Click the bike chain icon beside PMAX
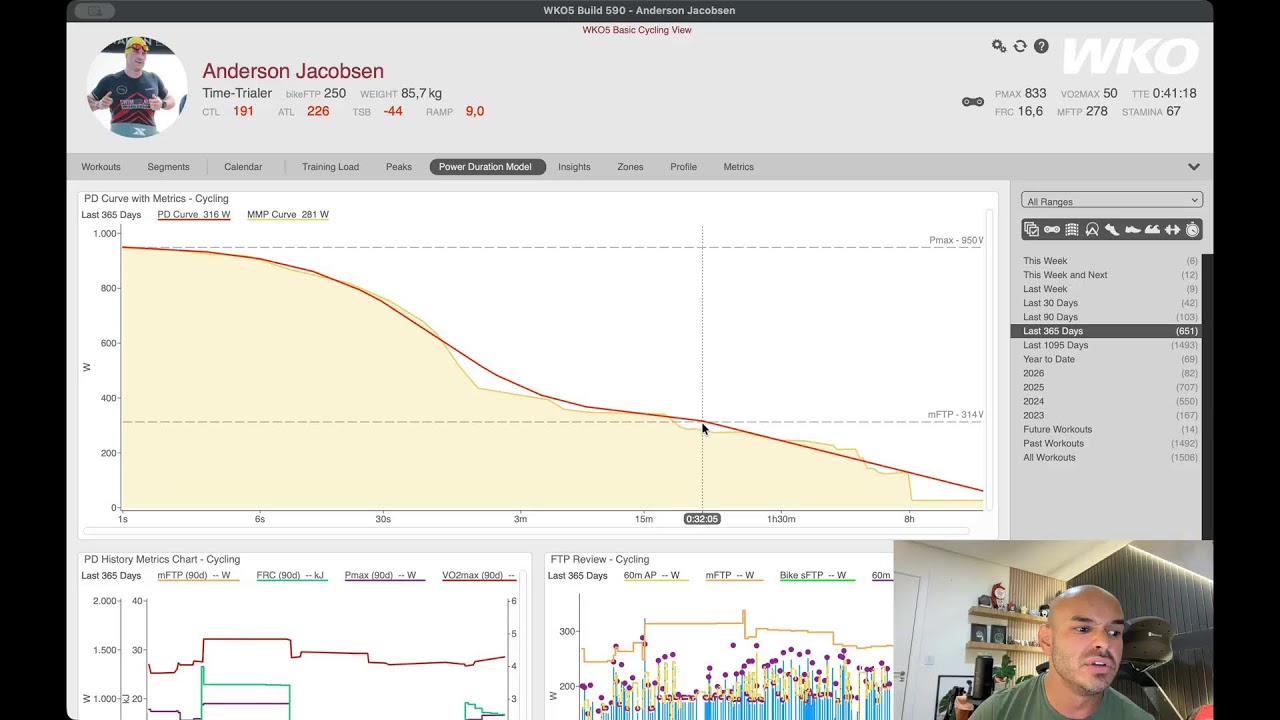1280x720 pixels. pos(972,102)
